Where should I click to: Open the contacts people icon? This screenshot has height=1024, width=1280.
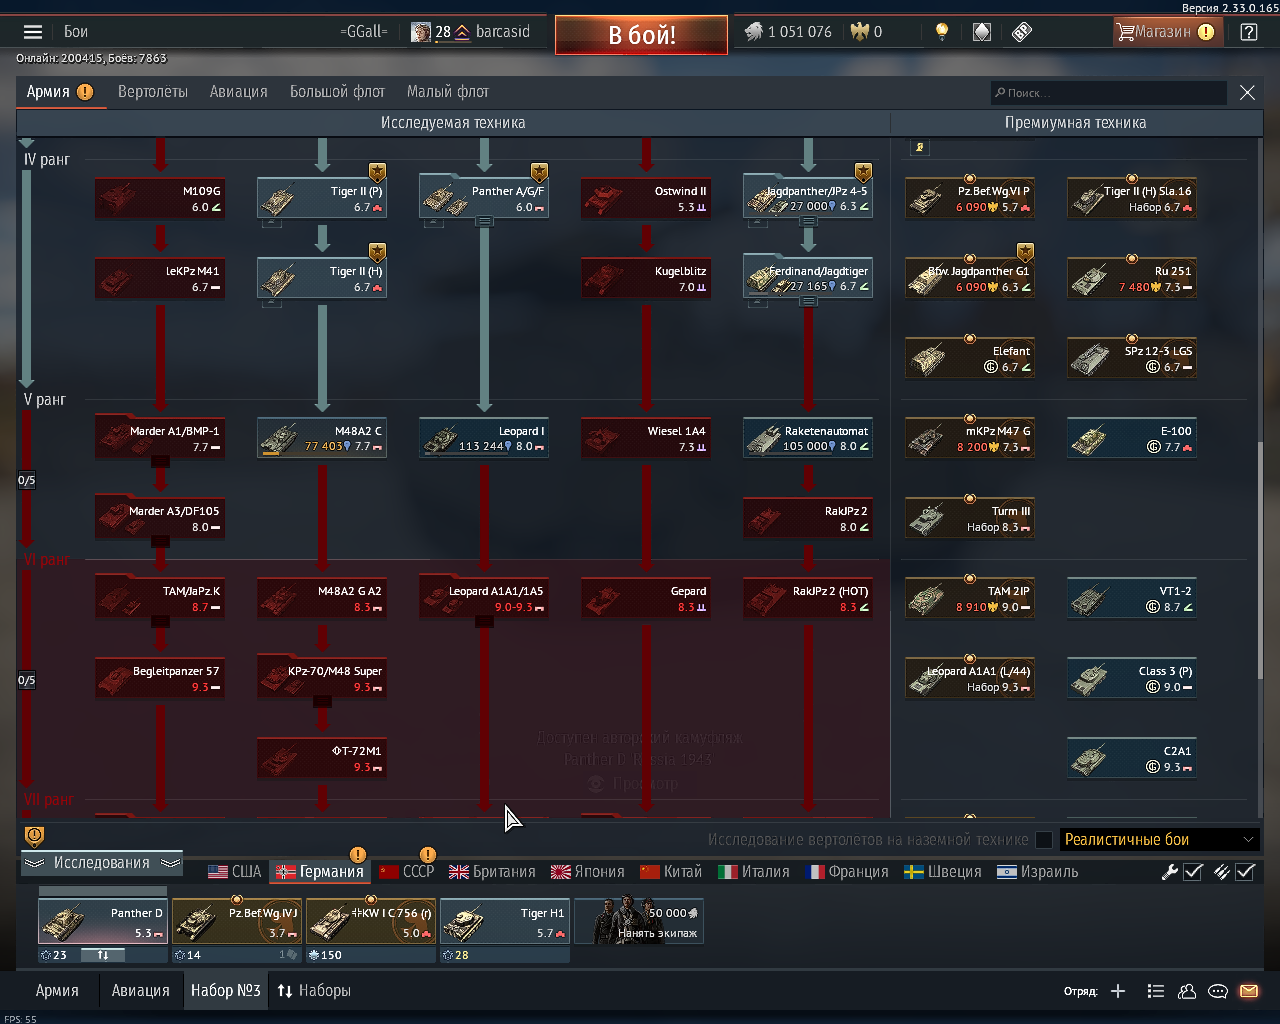1187,991
